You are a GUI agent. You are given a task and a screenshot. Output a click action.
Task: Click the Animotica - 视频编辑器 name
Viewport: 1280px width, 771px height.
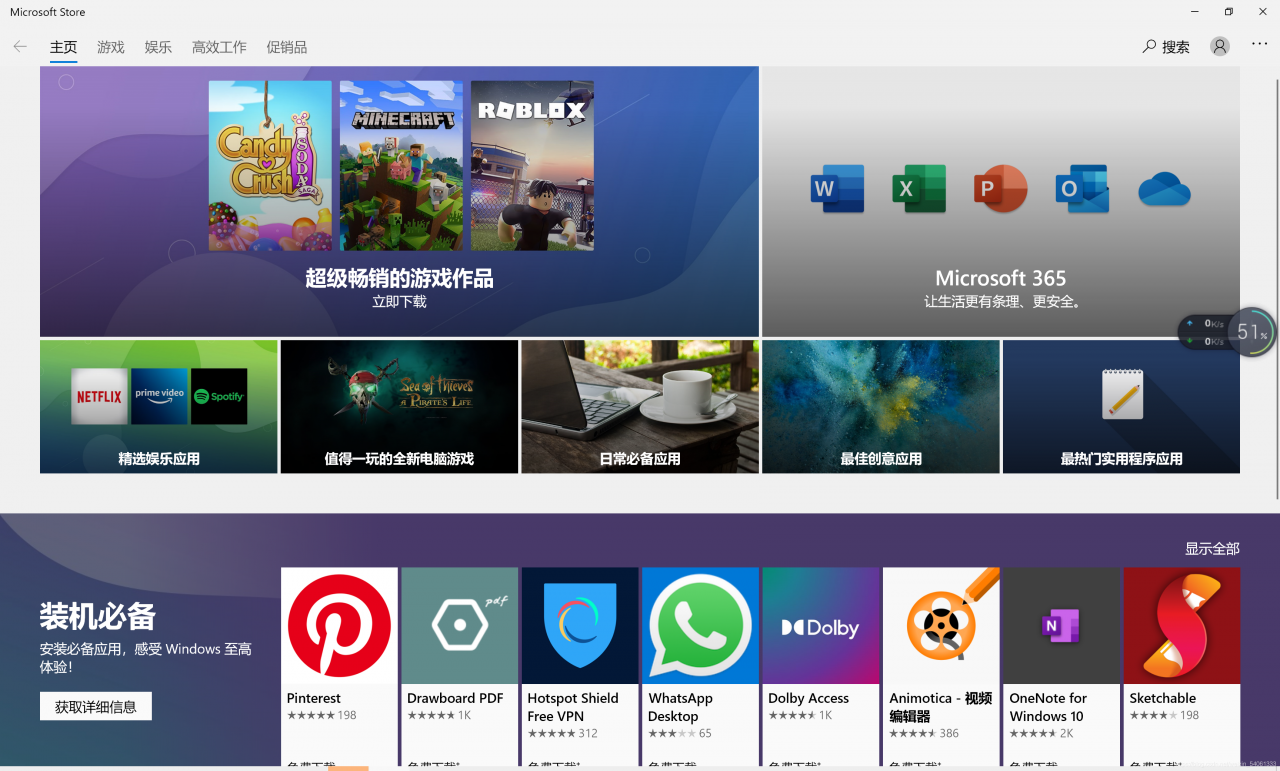(940, 707)
